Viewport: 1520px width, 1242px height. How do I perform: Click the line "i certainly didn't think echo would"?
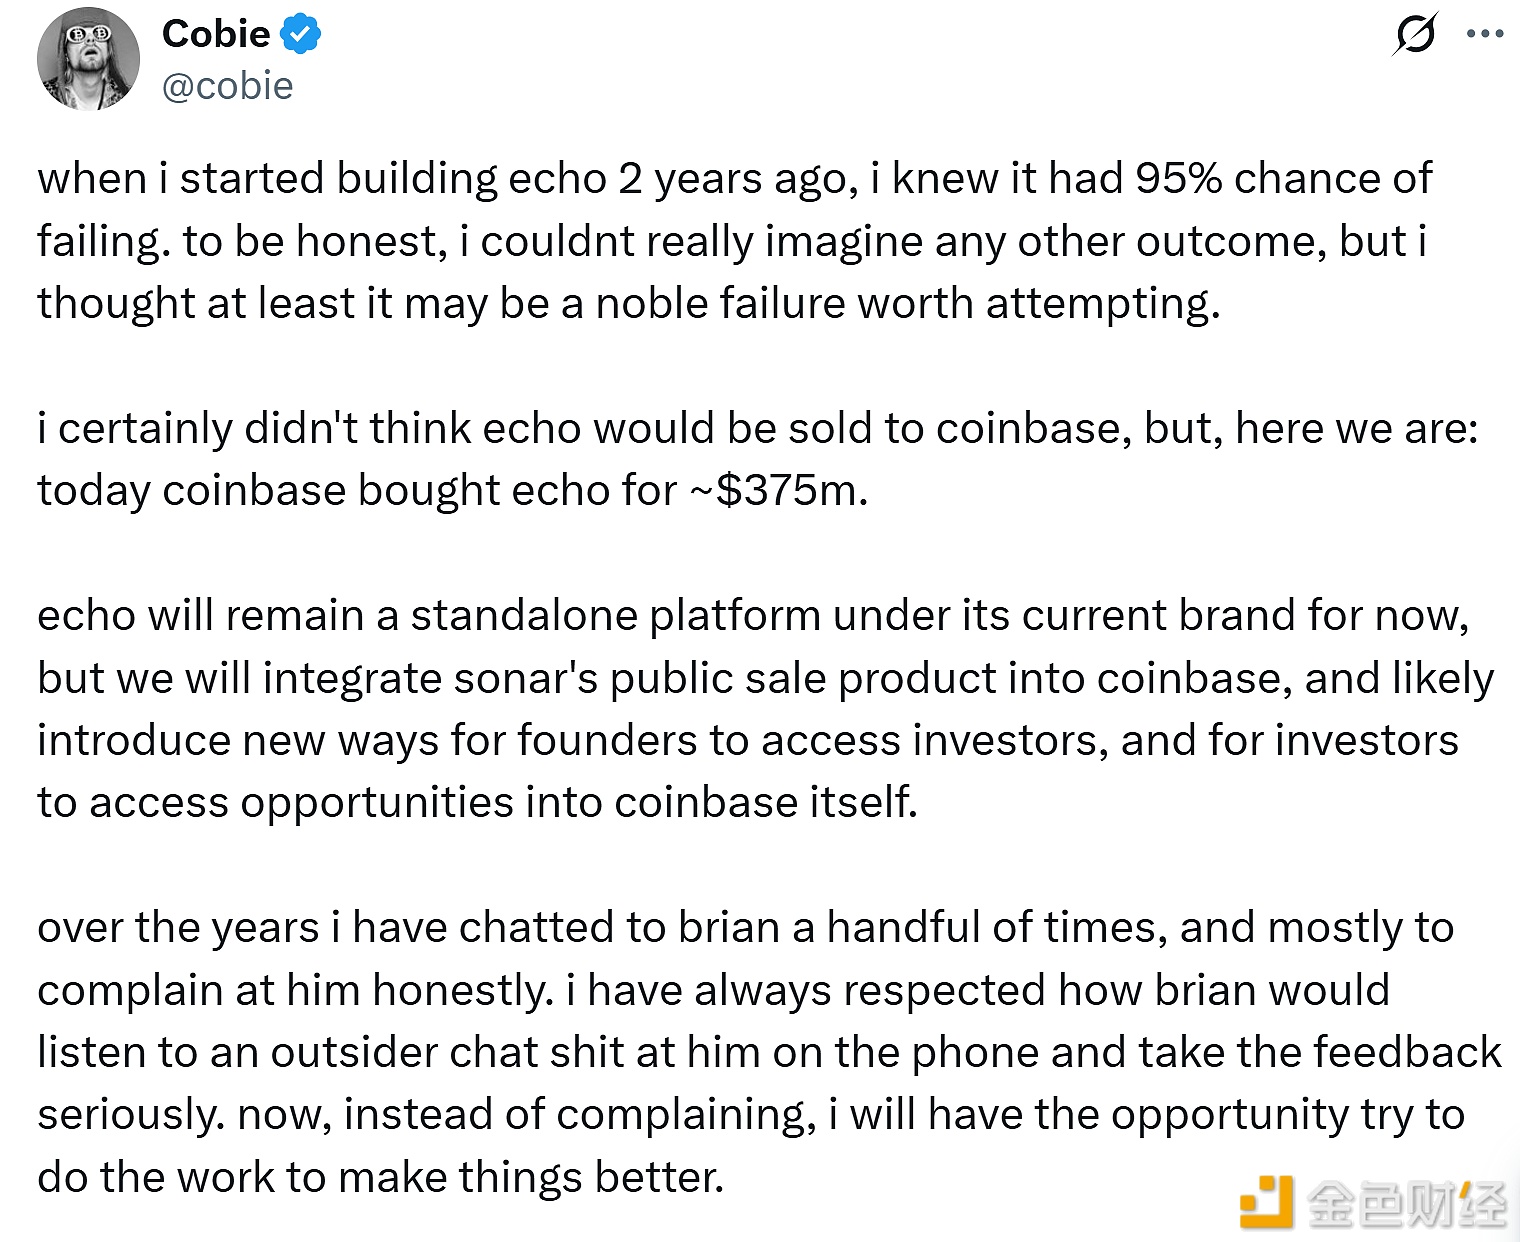[x=757, y=428]
